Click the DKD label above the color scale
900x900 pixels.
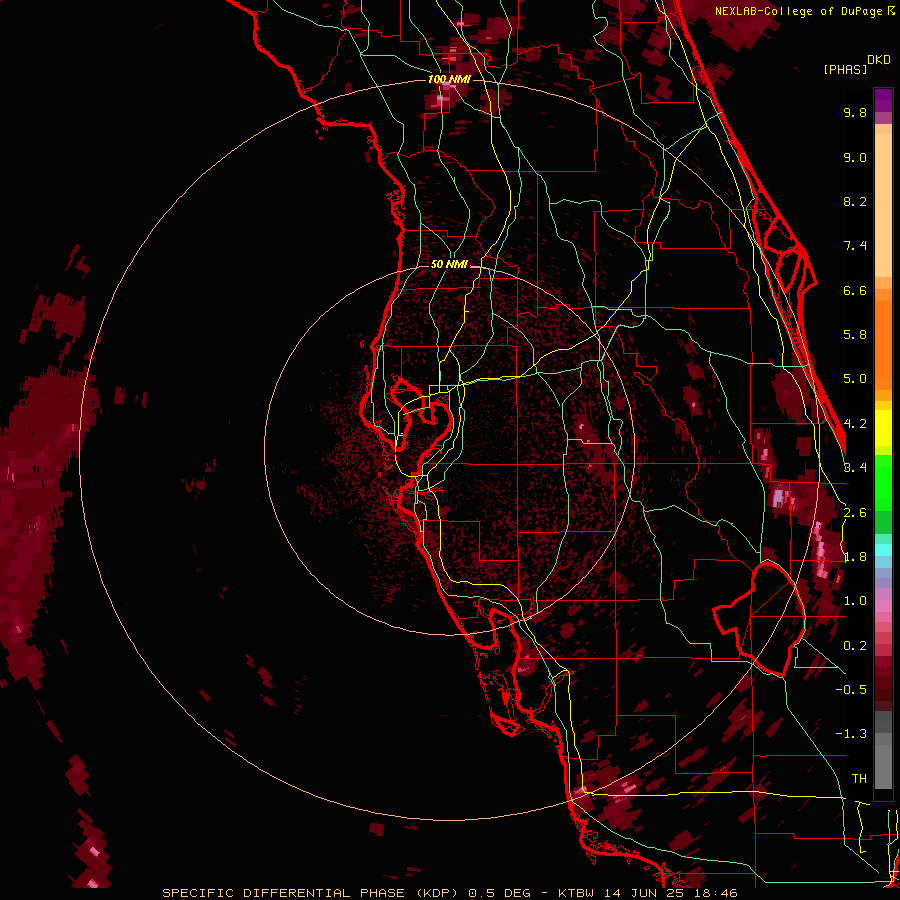click(879, 60)
